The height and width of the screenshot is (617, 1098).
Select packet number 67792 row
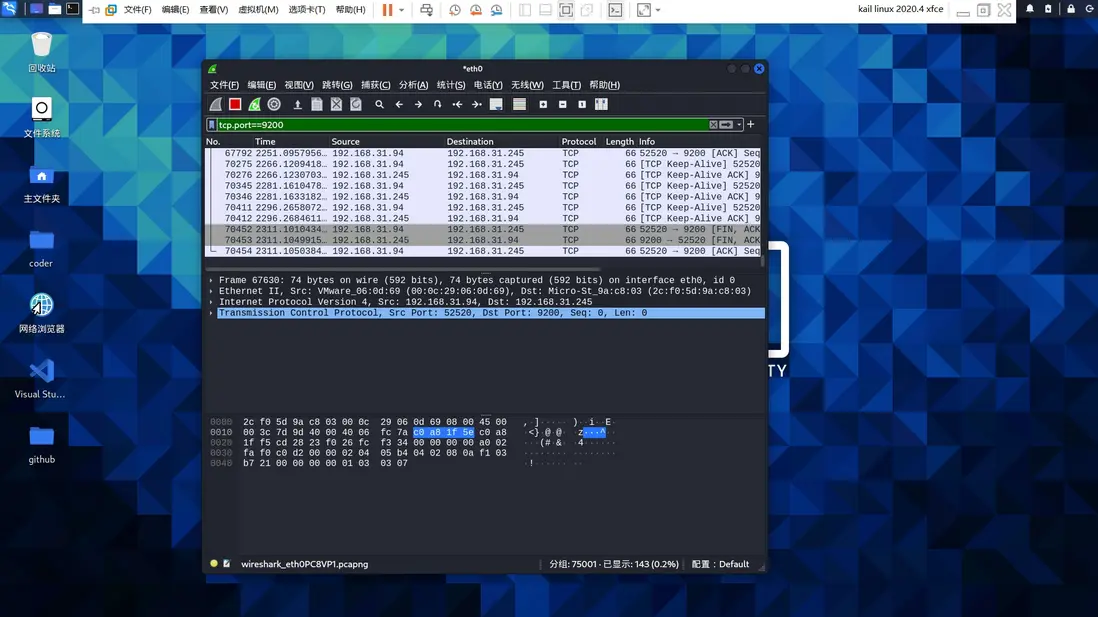tap(482, 153)
